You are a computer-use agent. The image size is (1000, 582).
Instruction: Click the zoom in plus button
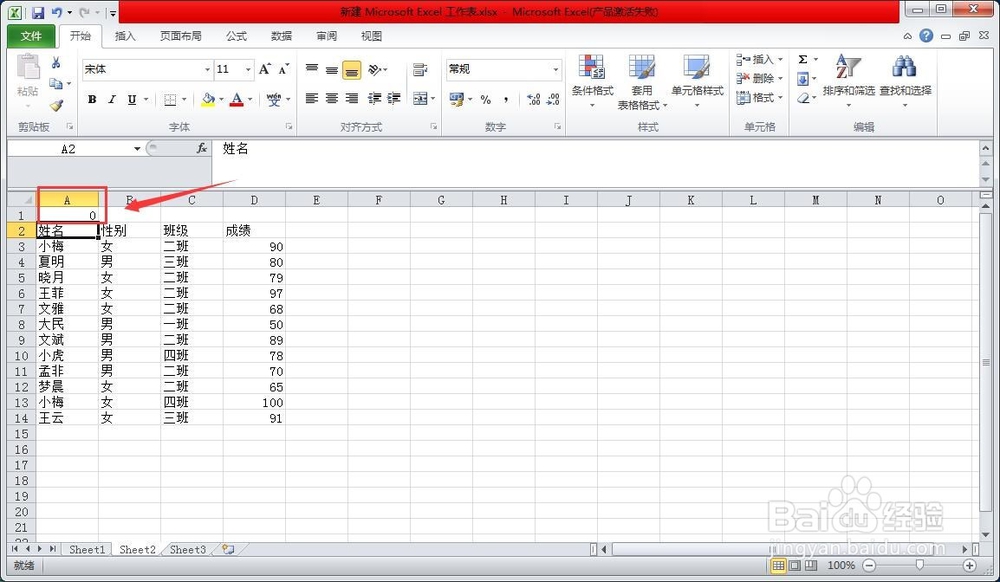969,565
